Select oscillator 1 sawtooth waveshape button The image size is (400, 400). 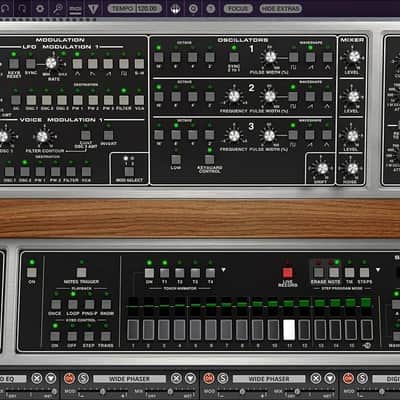(310, 57)
